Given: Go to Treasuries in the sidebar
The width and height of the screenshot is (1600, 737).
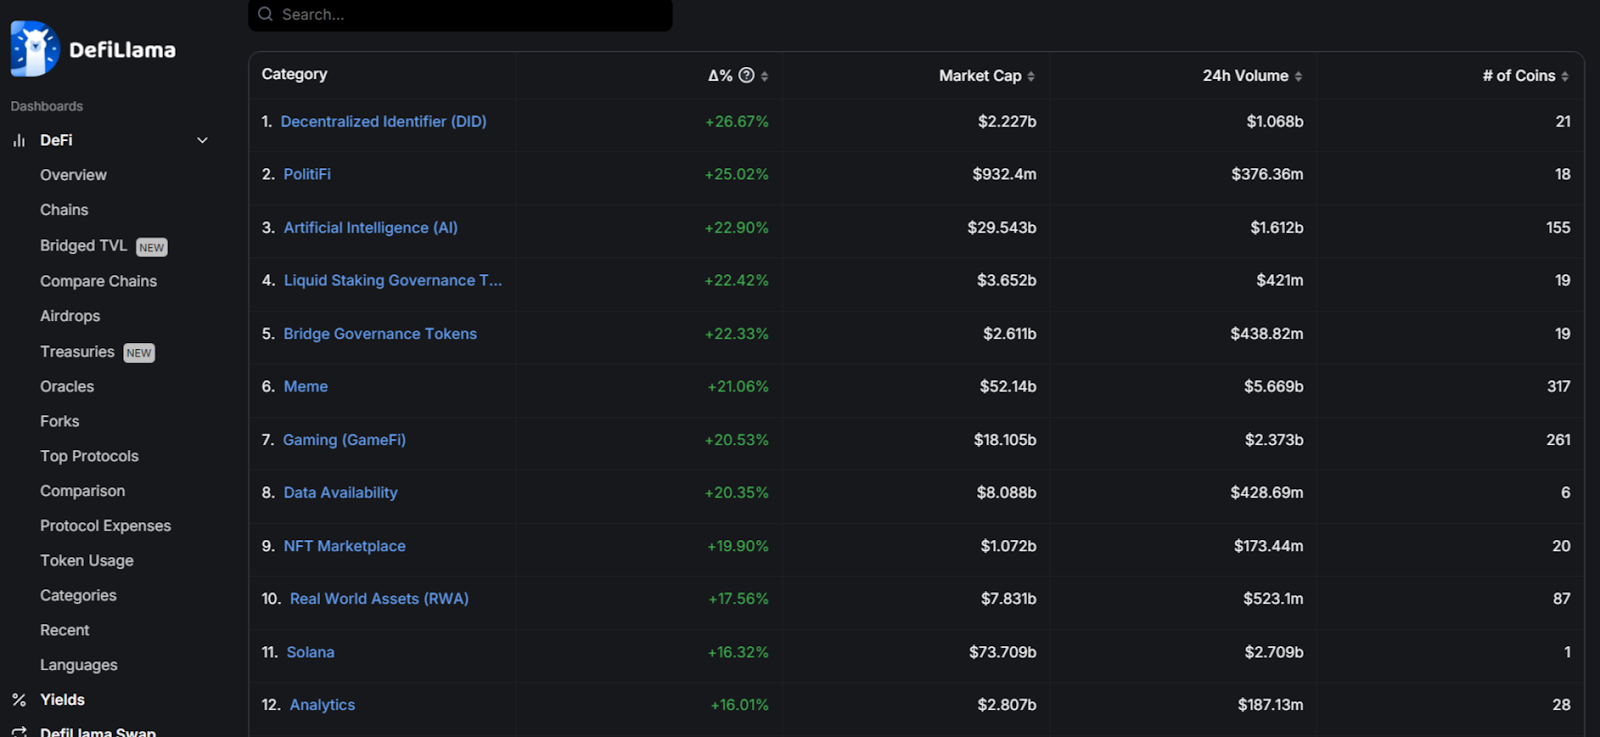Looking at the screenshot, I should 77,352.
